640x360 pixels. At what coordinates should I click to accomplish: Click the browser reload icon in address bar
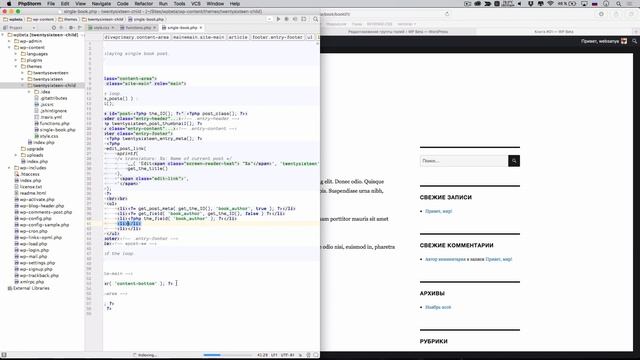click(x=447, y=14)
